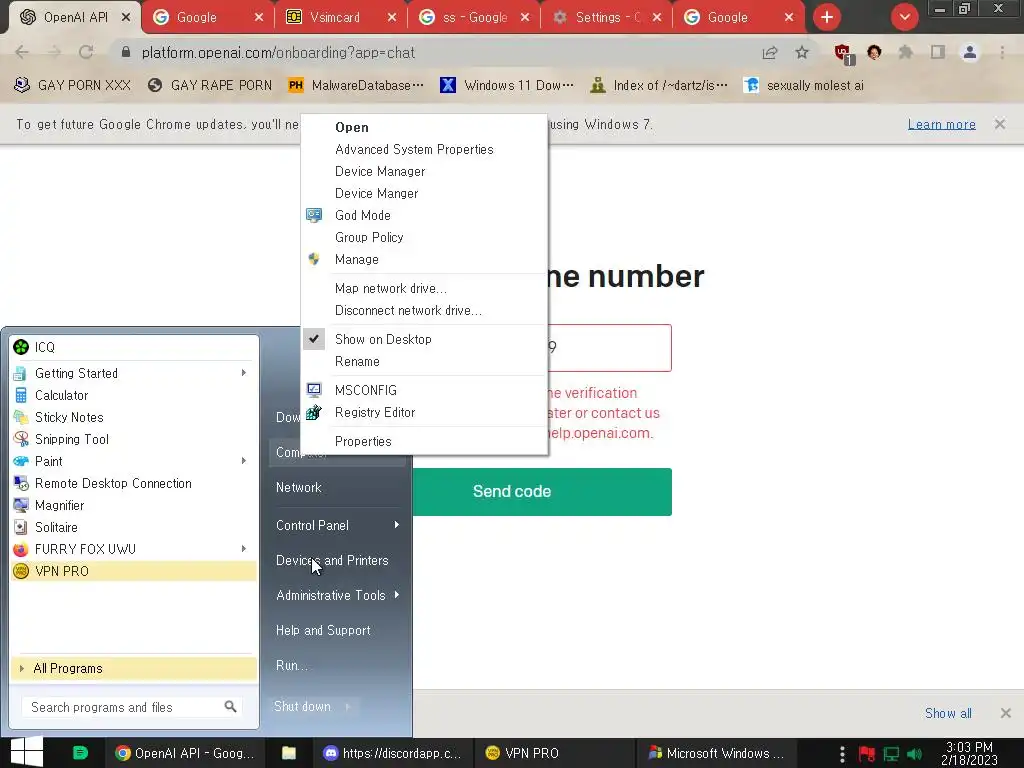Open Chrome's Extensions puzzle menu
1024x768 pixels.
(x=906, y=52)
